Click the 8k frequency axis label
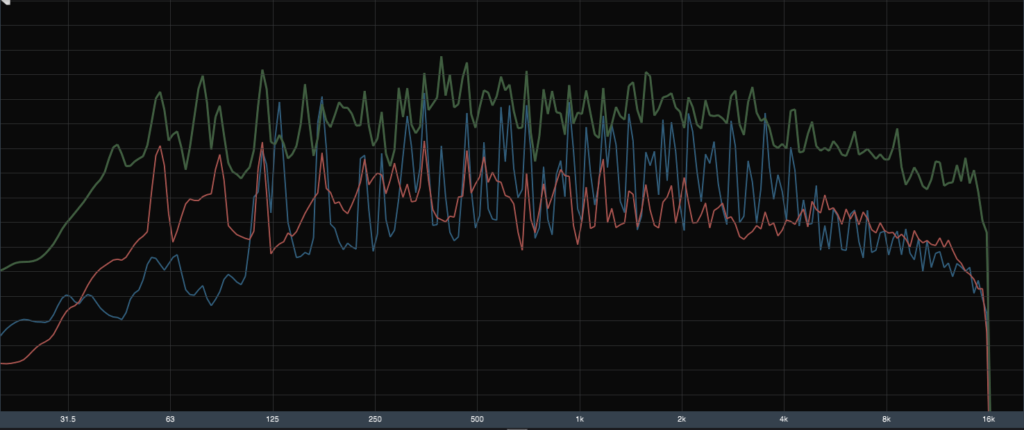The image size is (1024, 430). pyautogui.click(x=887, y=419)
